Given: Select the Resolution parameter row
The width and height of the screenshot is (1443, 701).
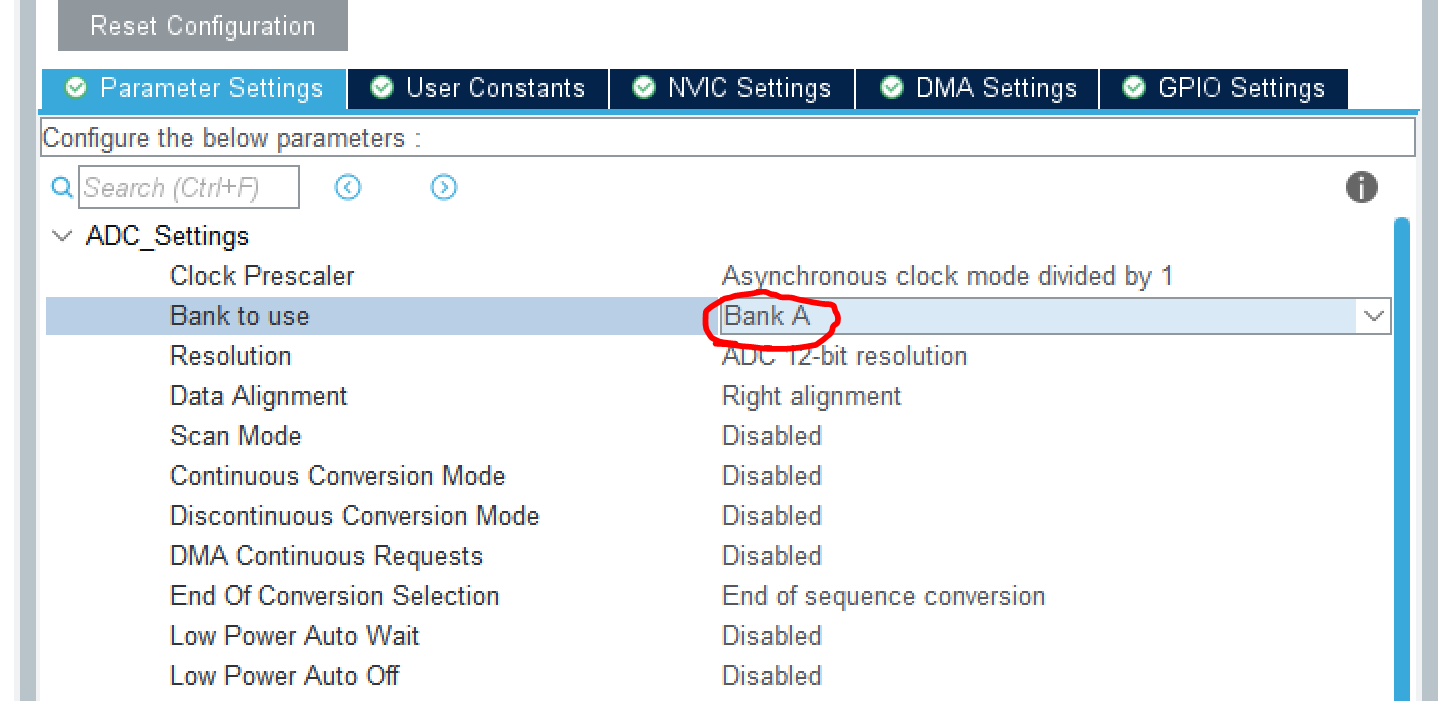Looking at the screenshot, I should point(231,356).
